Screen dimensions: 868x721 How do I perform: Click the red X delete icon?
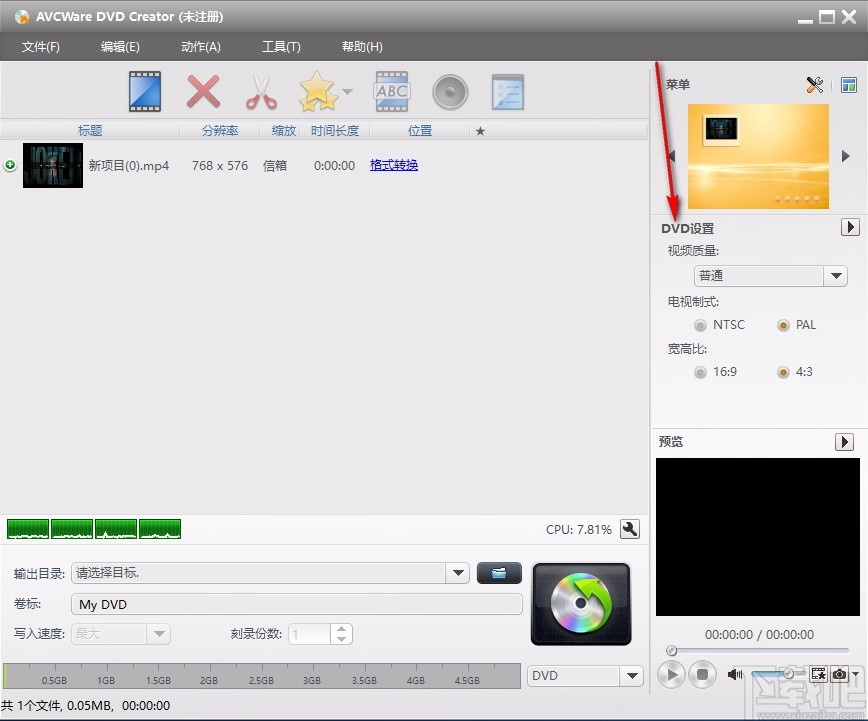coord(203,91)
